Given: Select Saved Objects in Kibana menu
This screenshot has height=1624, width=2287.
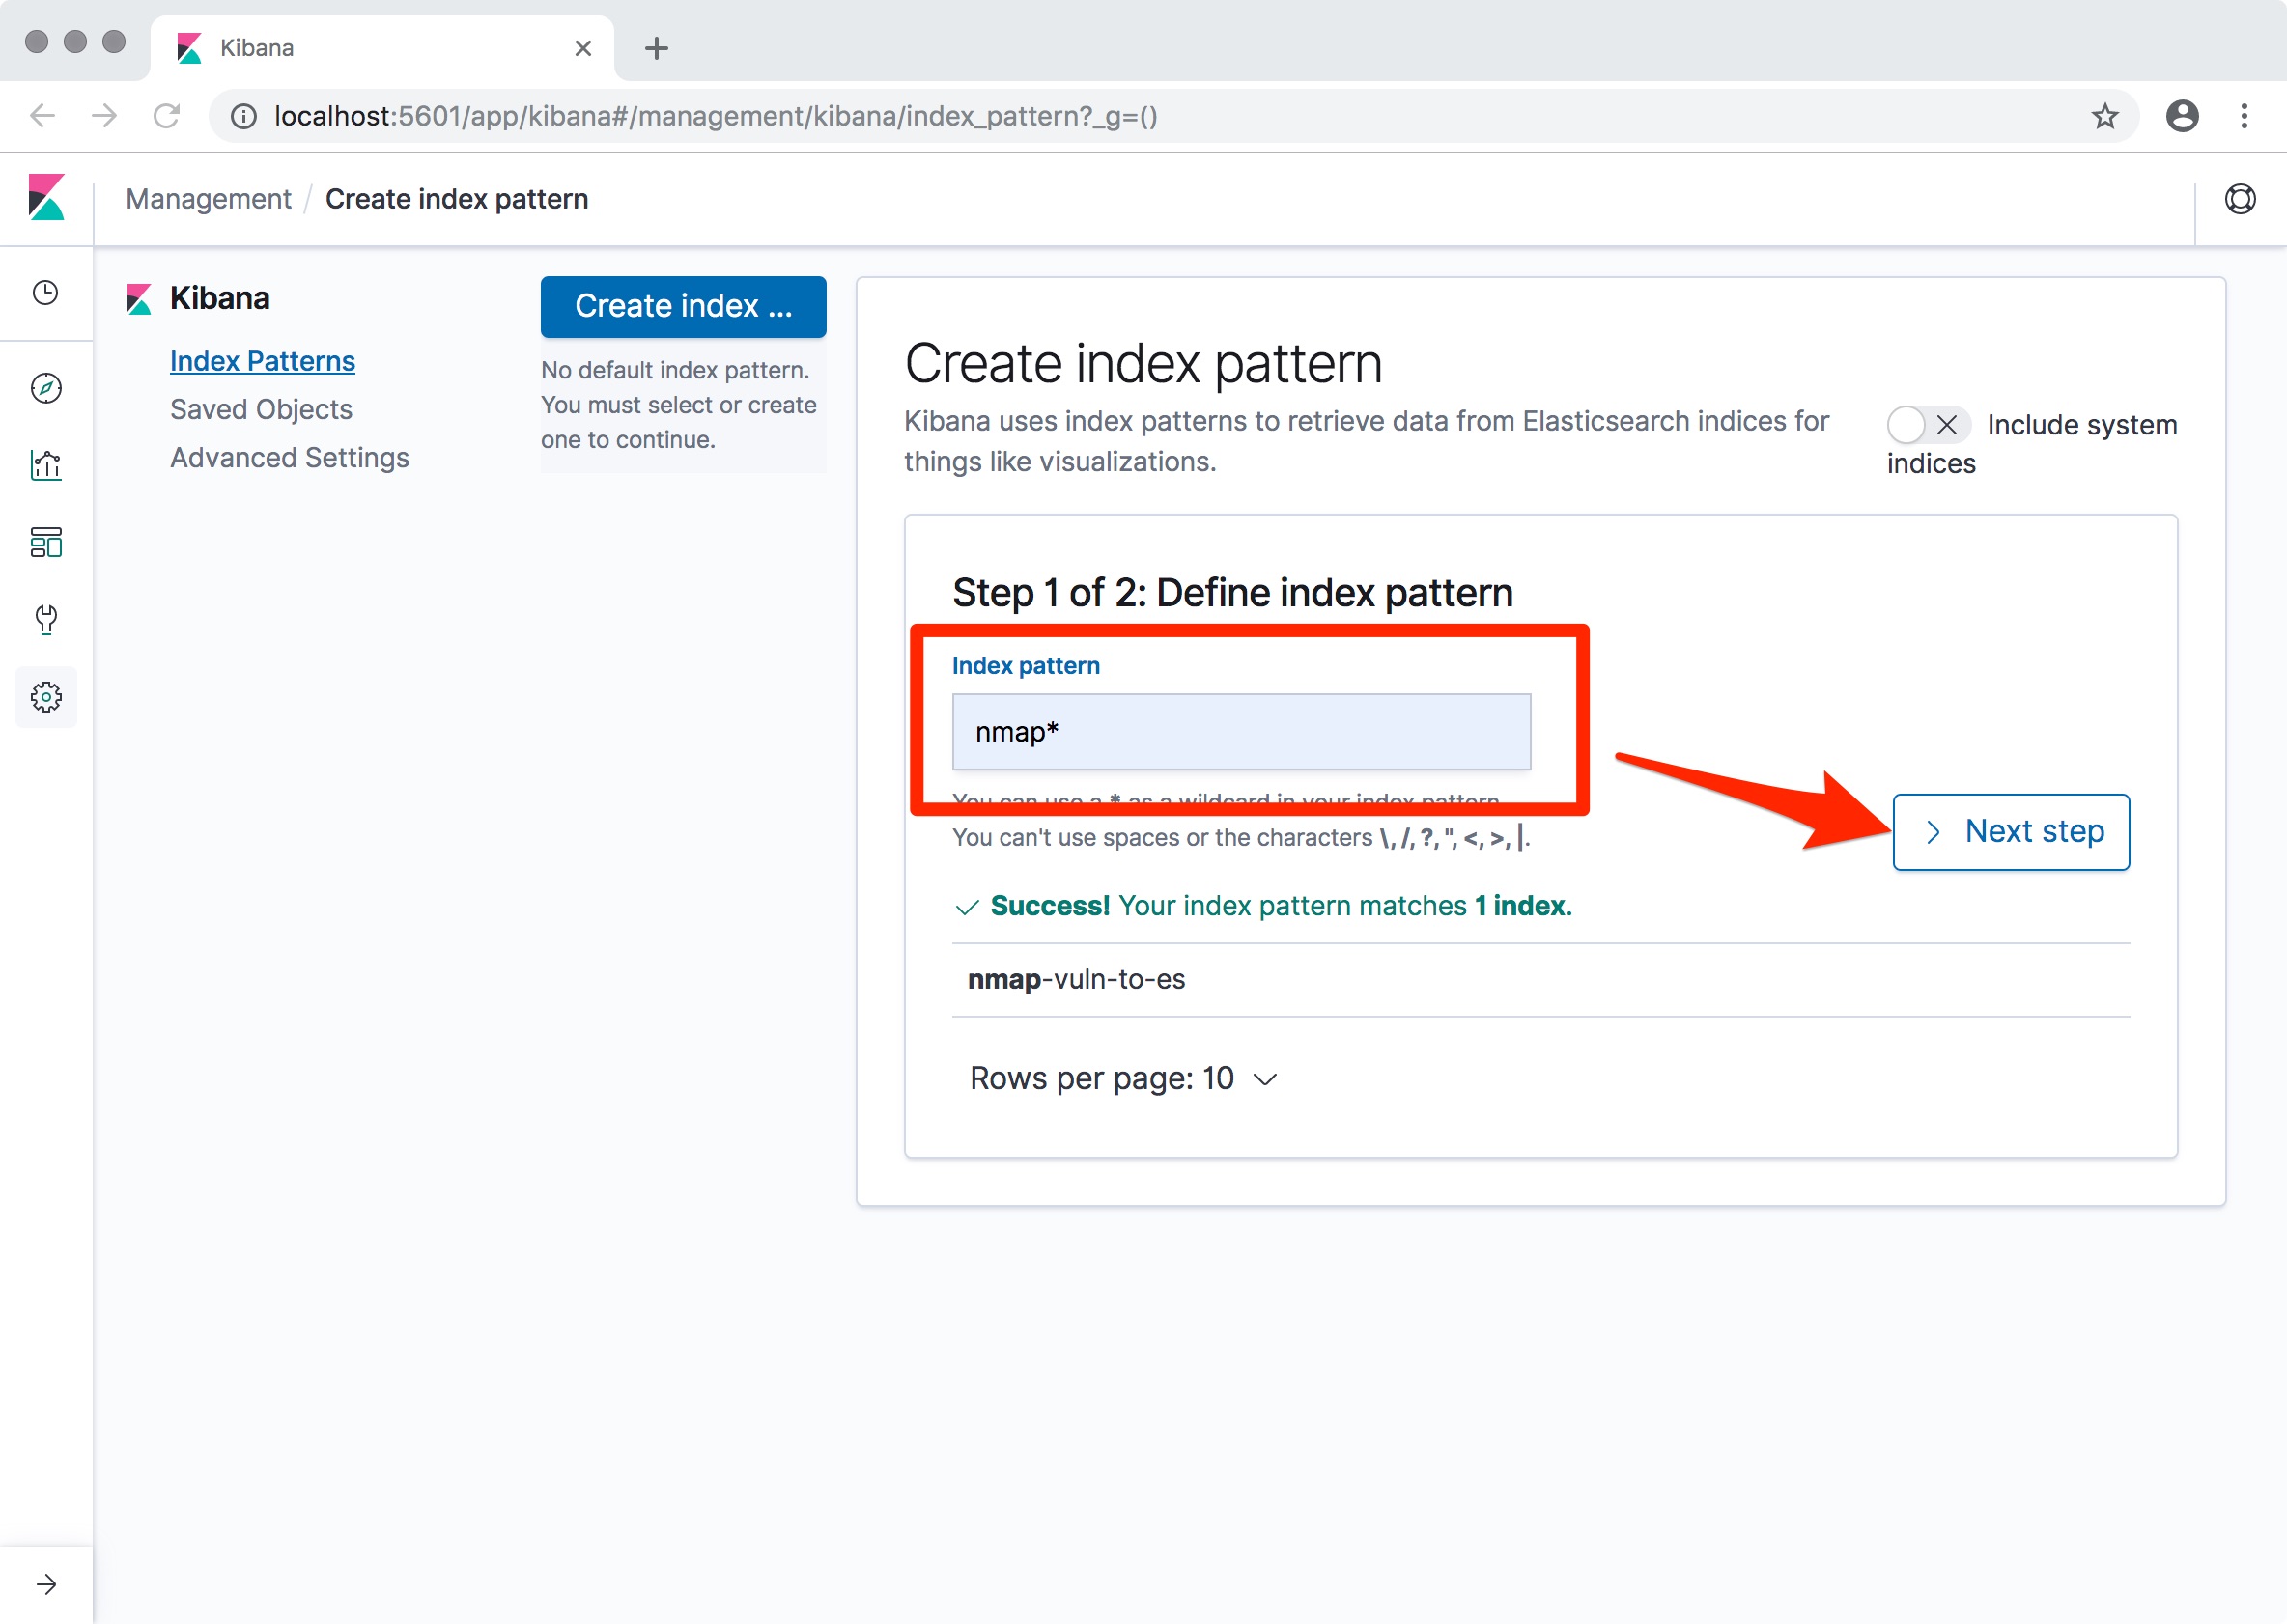Looking at the screenshot, I should click(261, 409).
